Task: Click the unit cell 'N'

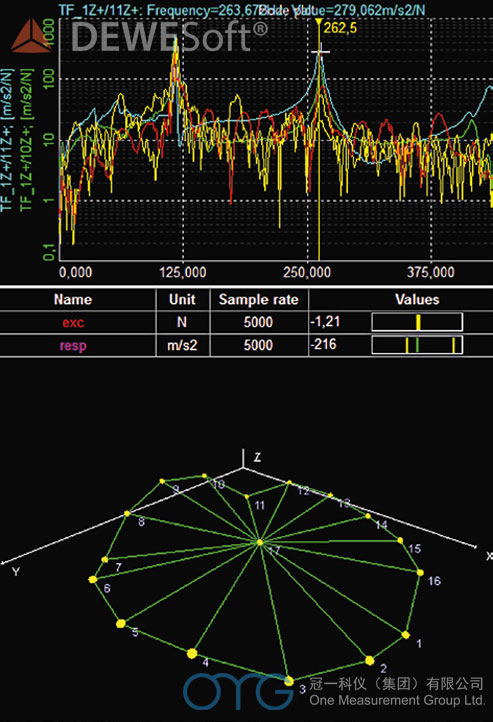Action: pos(182,322)
